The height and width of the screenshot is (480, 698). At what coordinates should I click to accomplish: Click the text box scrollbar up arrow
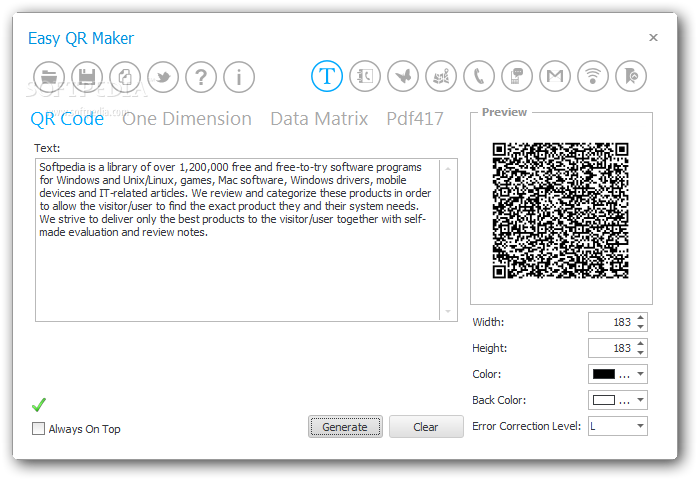448,169
